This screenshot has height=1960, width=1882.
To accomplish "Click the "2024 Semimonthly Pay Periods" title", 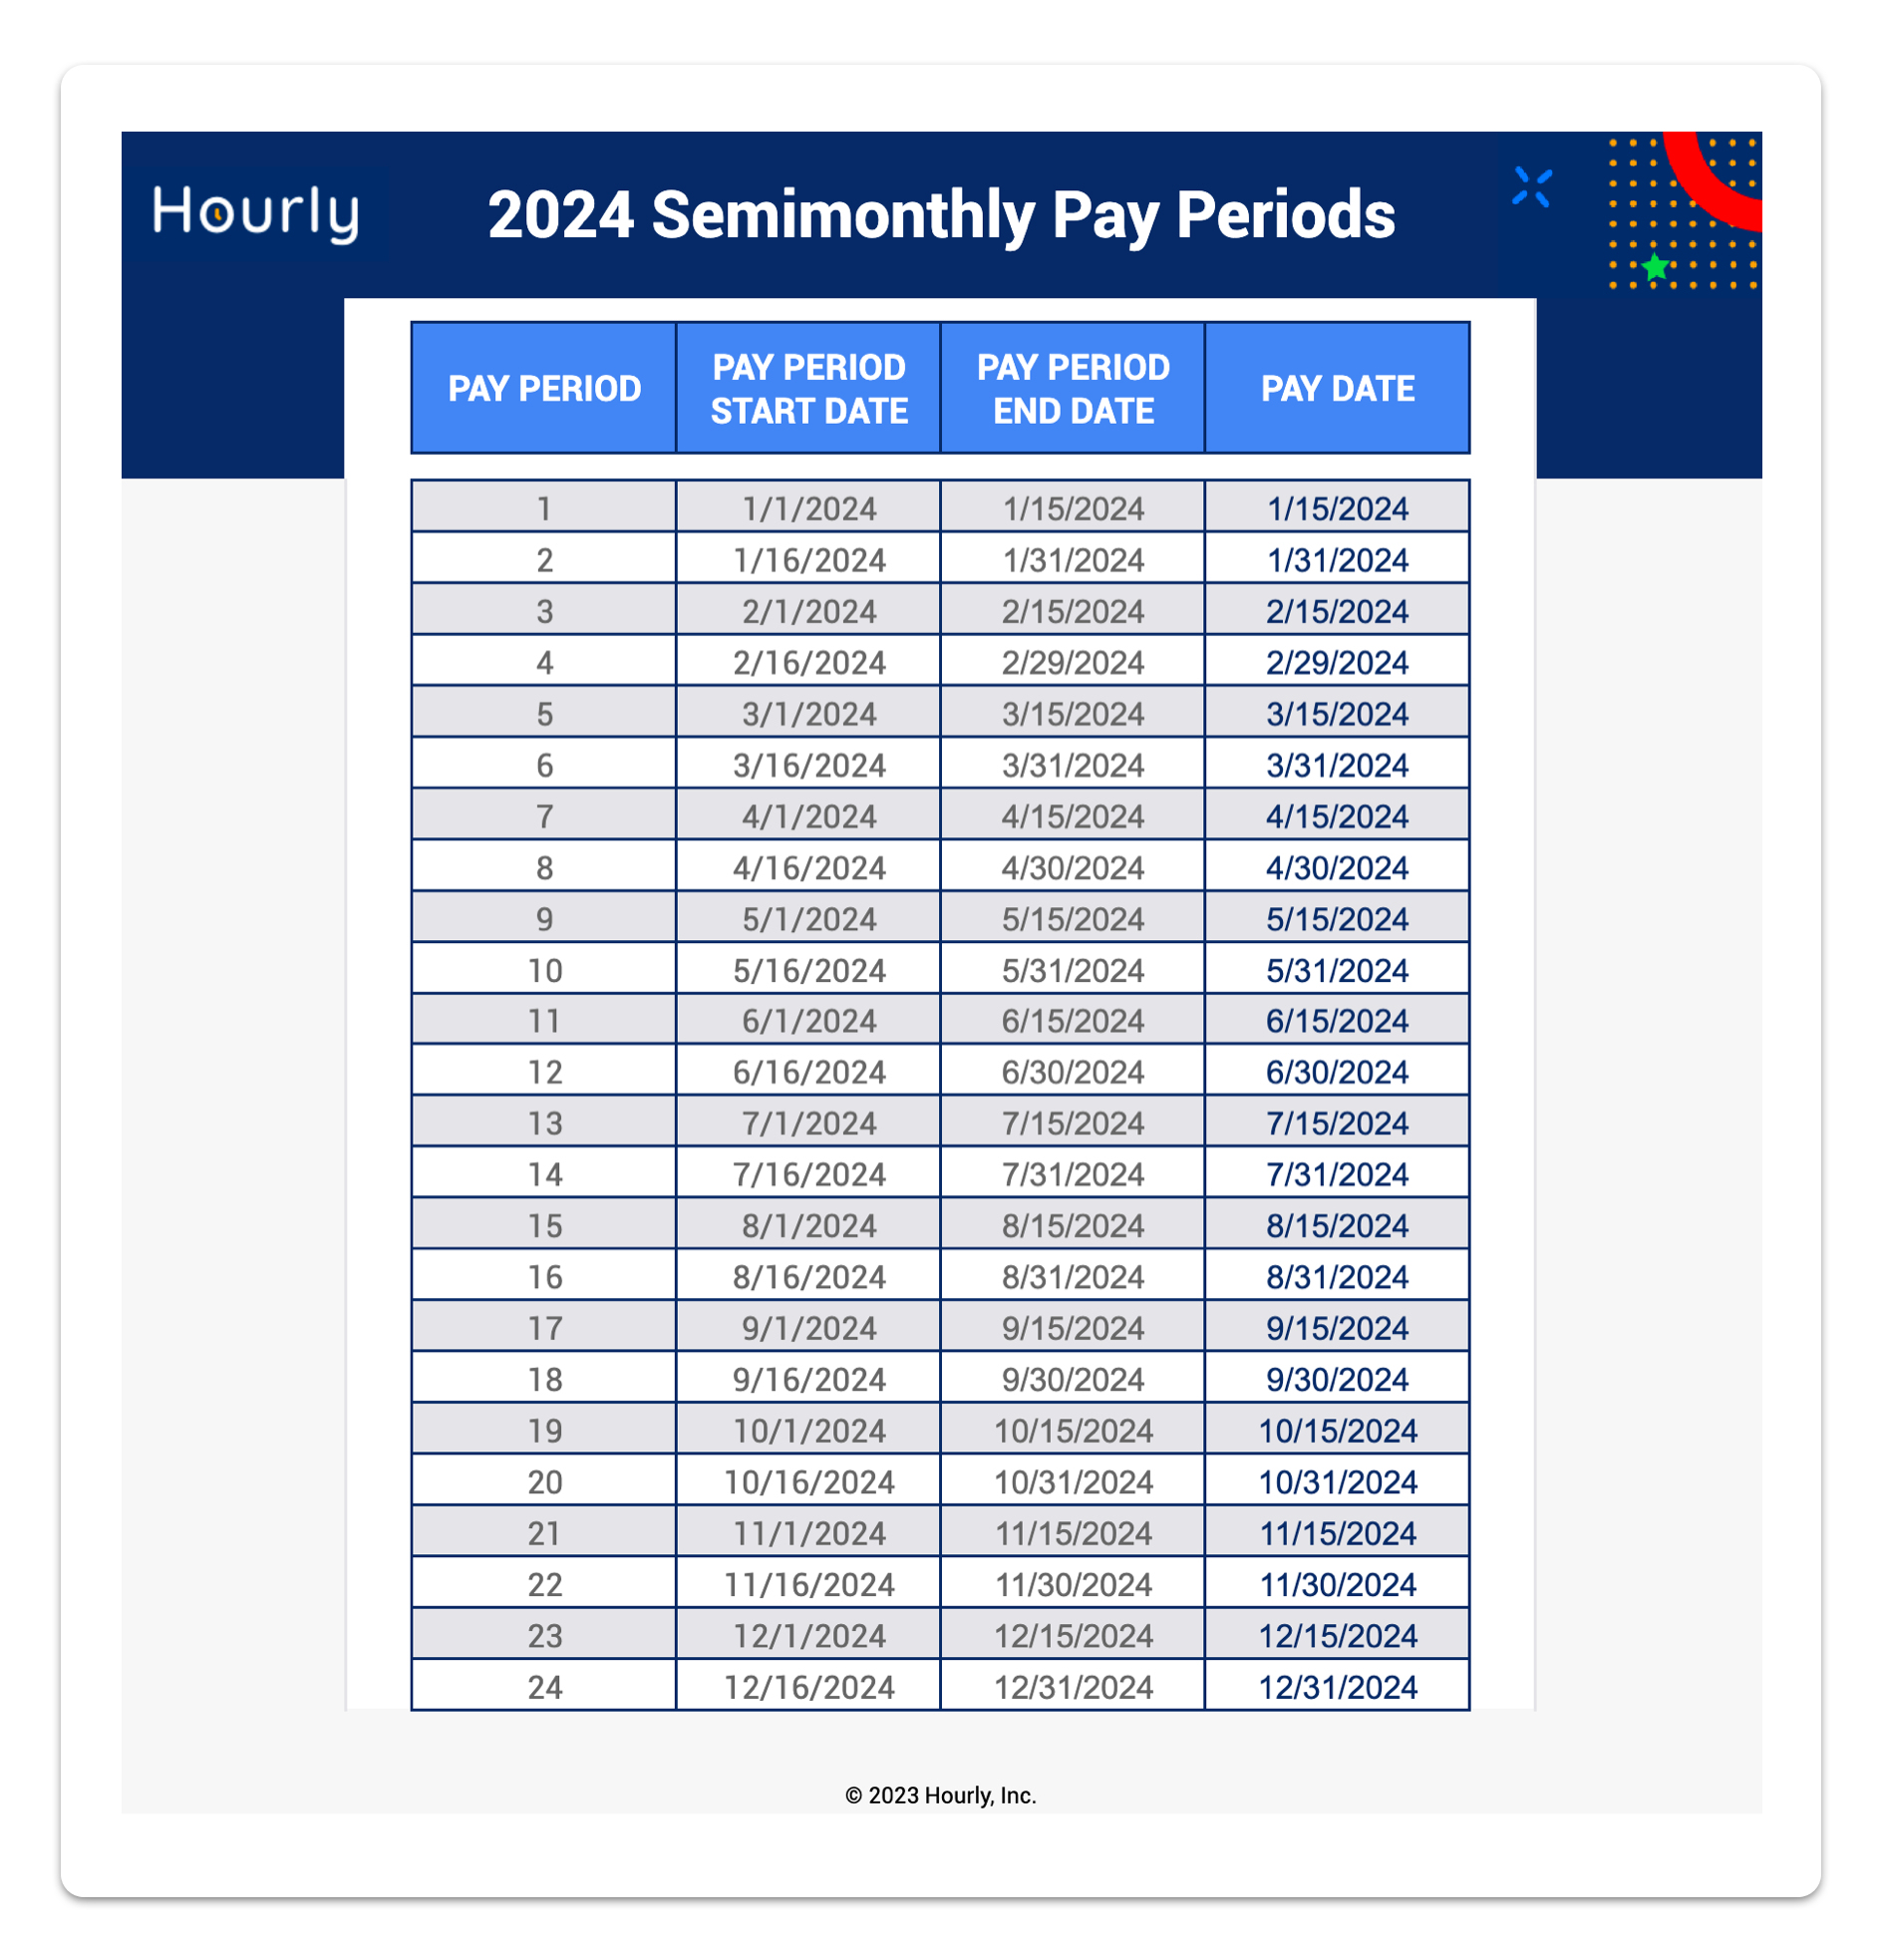I will coord(940,215).
